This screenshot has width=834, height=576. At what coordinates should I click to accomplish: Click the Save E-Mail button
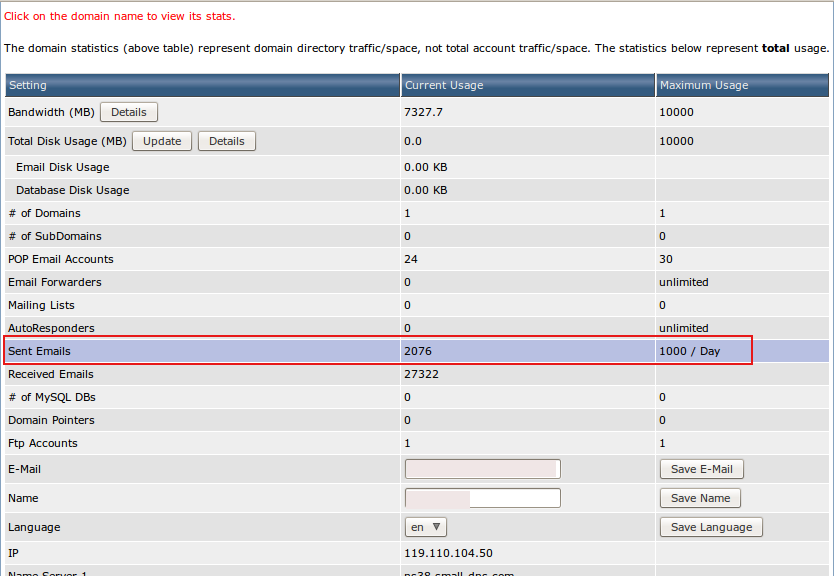701,469
